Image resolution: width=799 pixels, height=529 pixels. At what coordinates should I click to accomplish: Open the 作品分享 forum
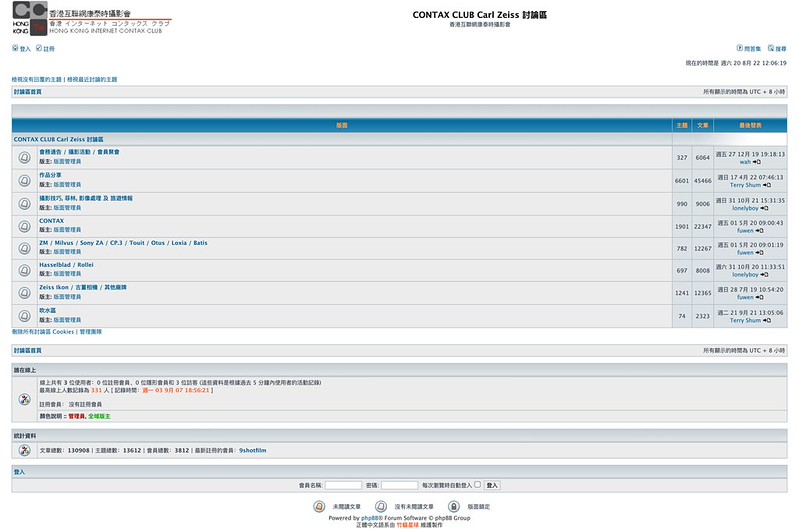[50, 175]
